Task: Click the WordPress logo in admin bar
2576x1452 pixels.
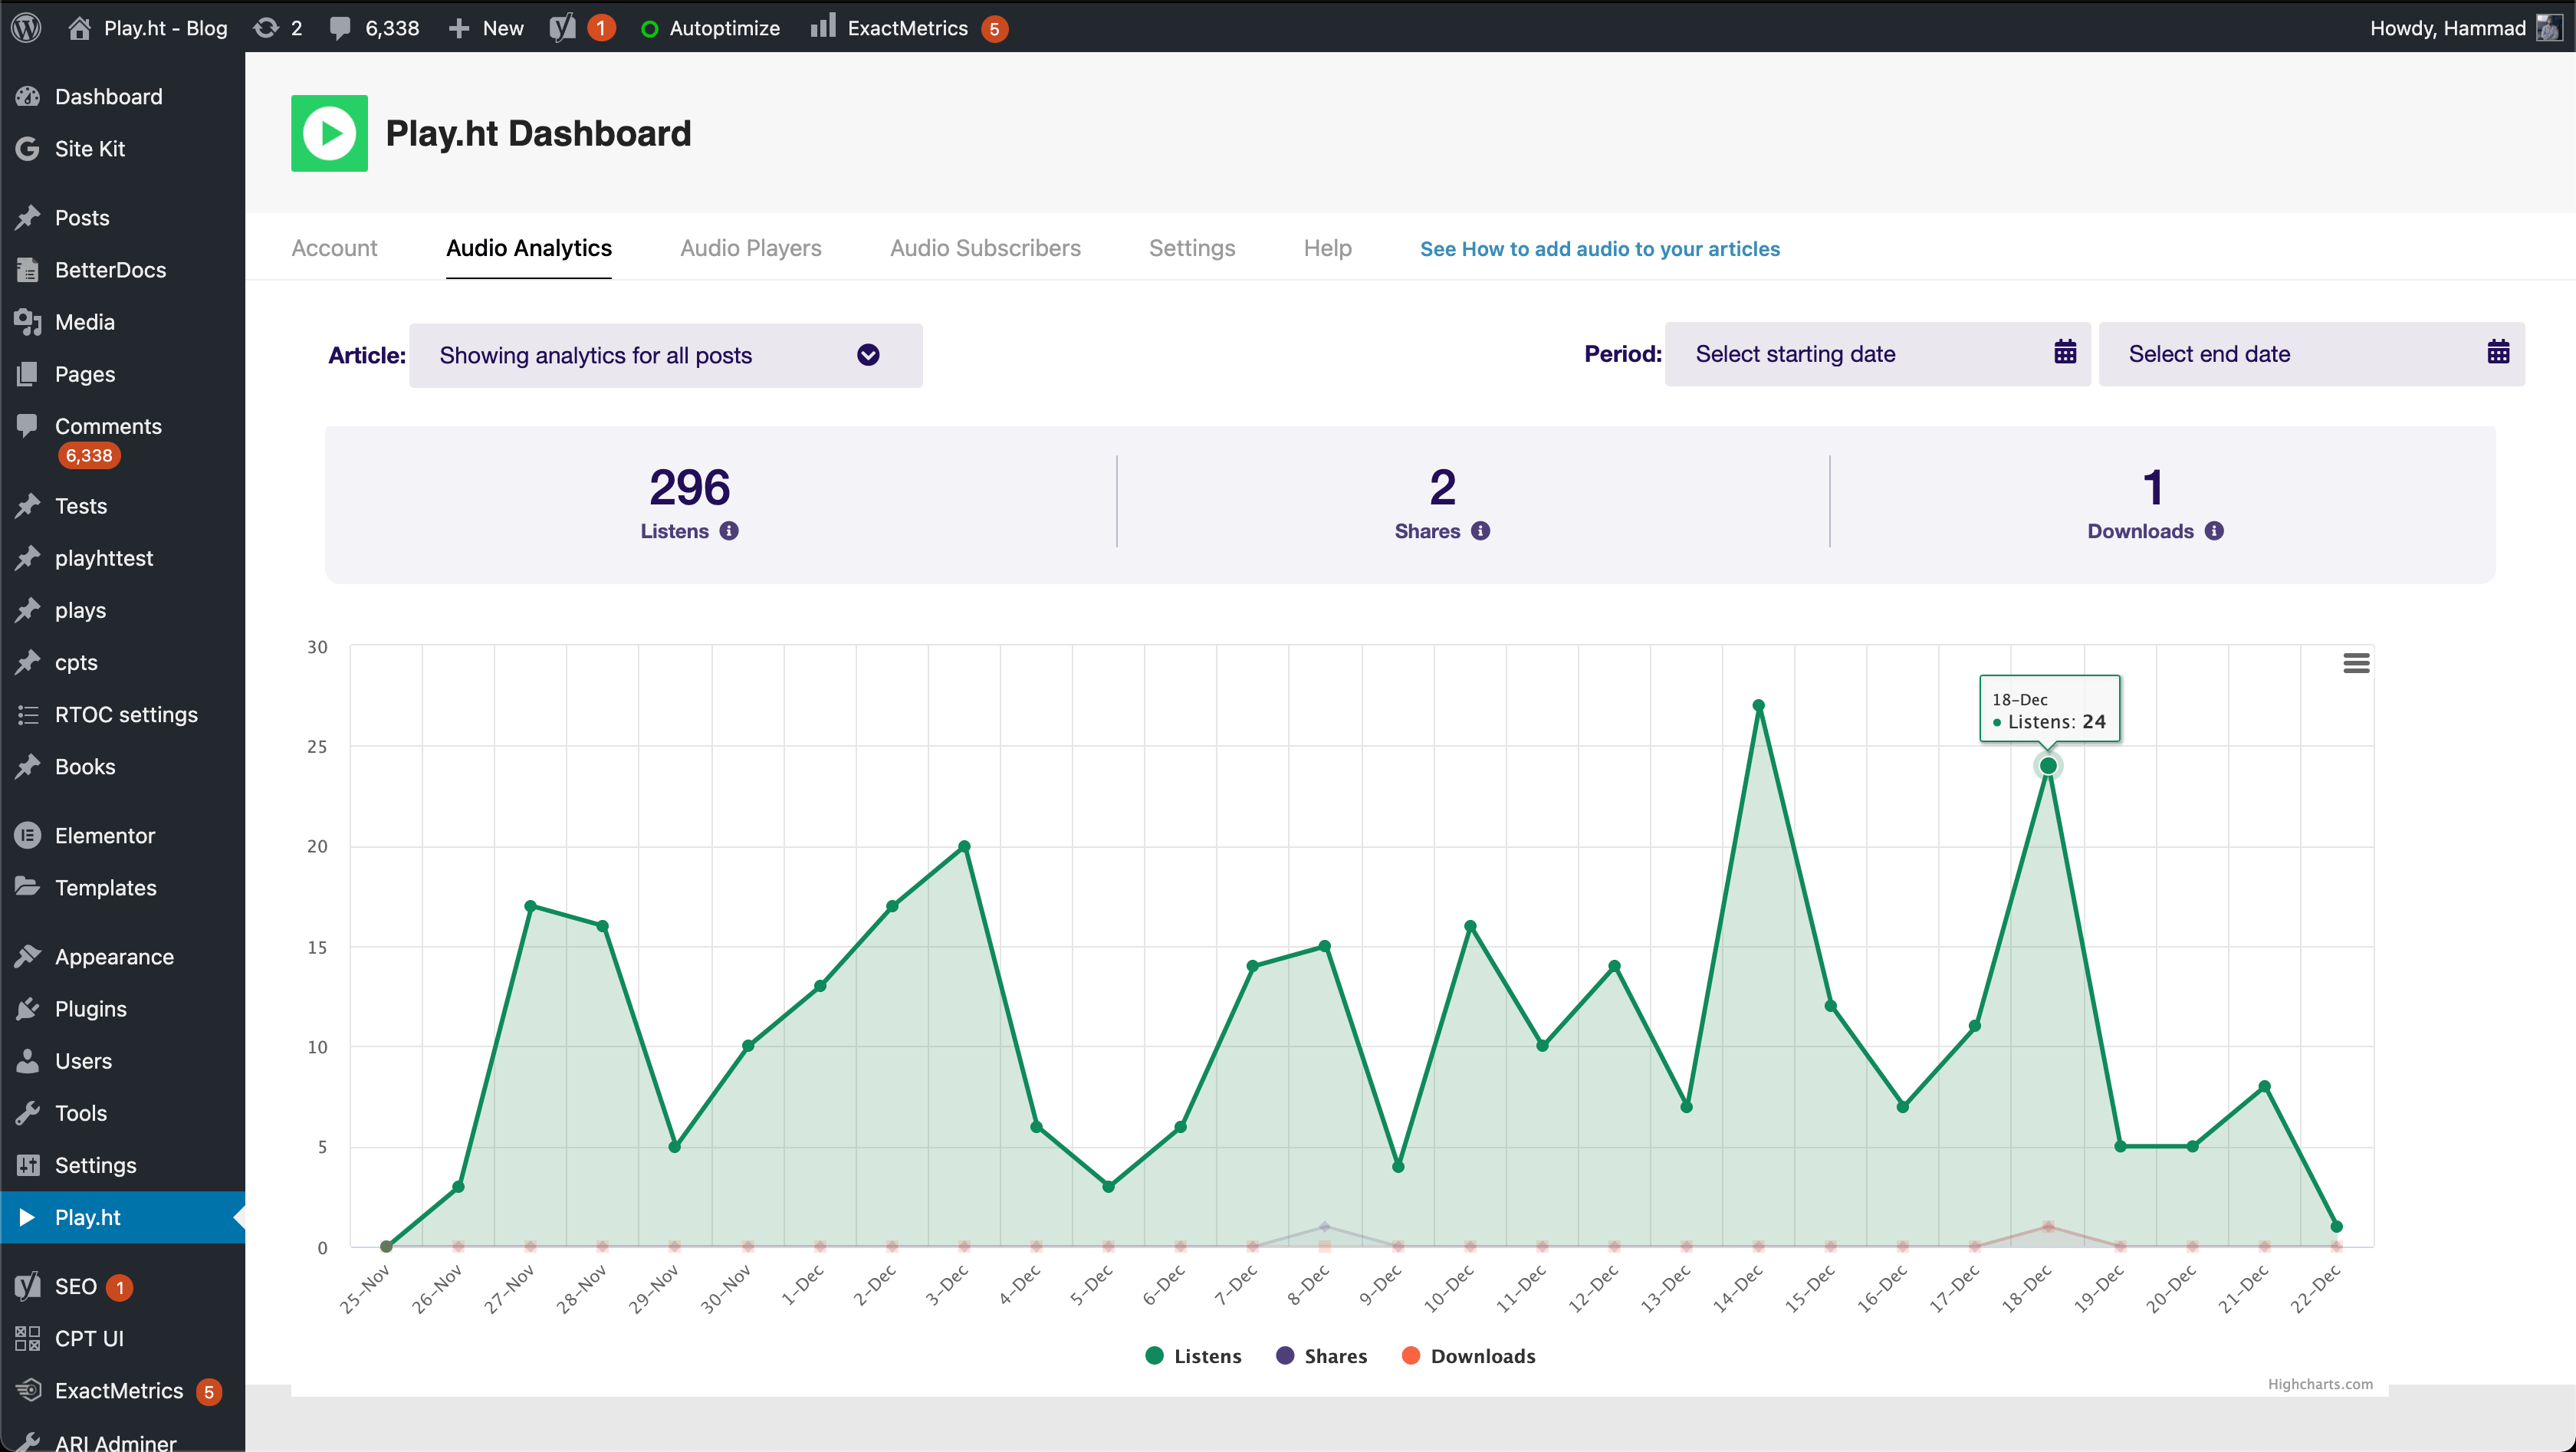Action: click(x=26, y=27)
